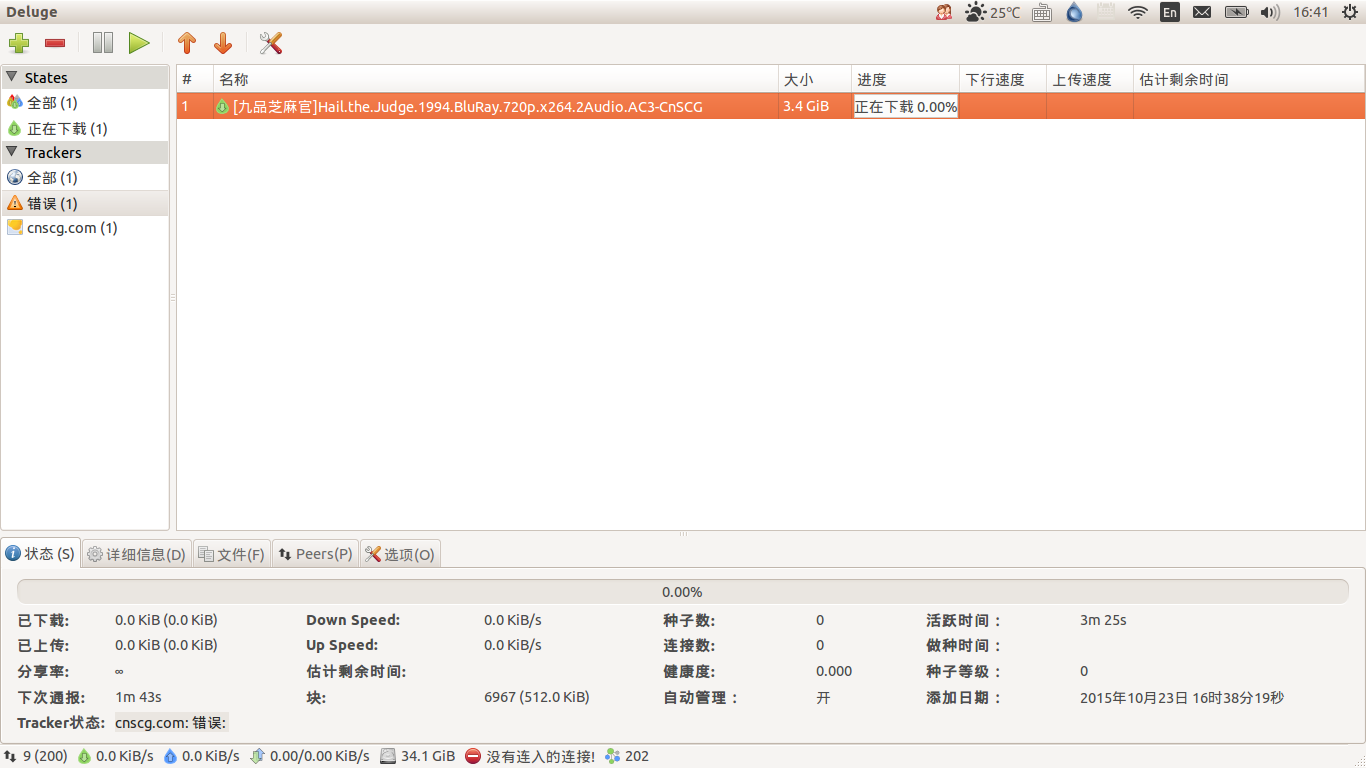1366x768 pixels.
Task: Click the upload speed indicator in the status bar
Action: (x=202, y=756)
